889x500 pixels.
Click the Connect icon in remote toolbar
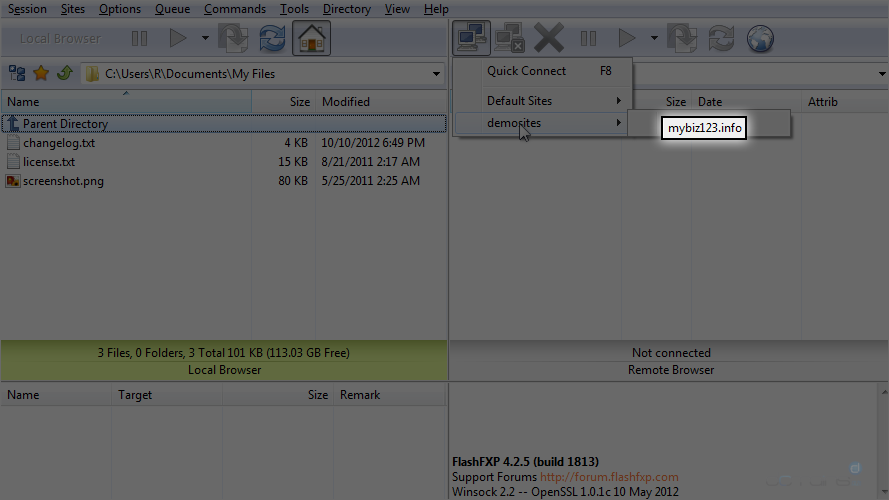coord(471,39)
